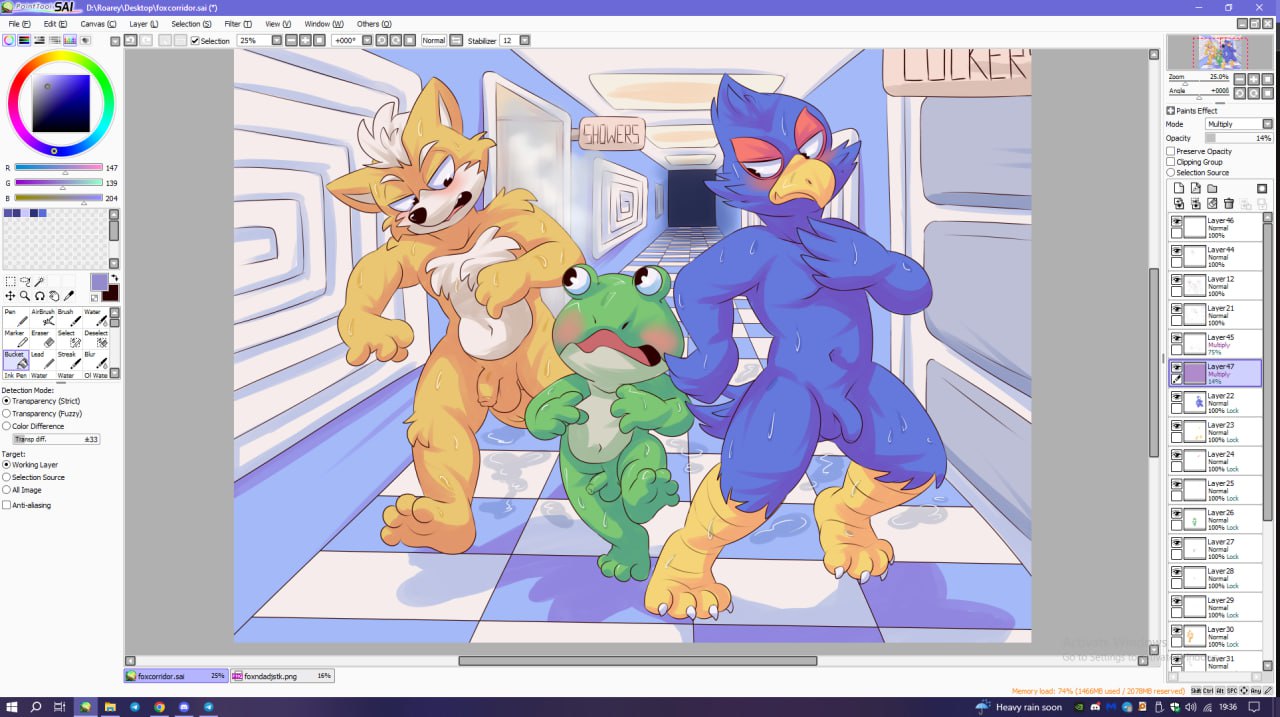Delete layer using the trash icon
This screenshot has width=1280, height=717.
coord(1229,203)
